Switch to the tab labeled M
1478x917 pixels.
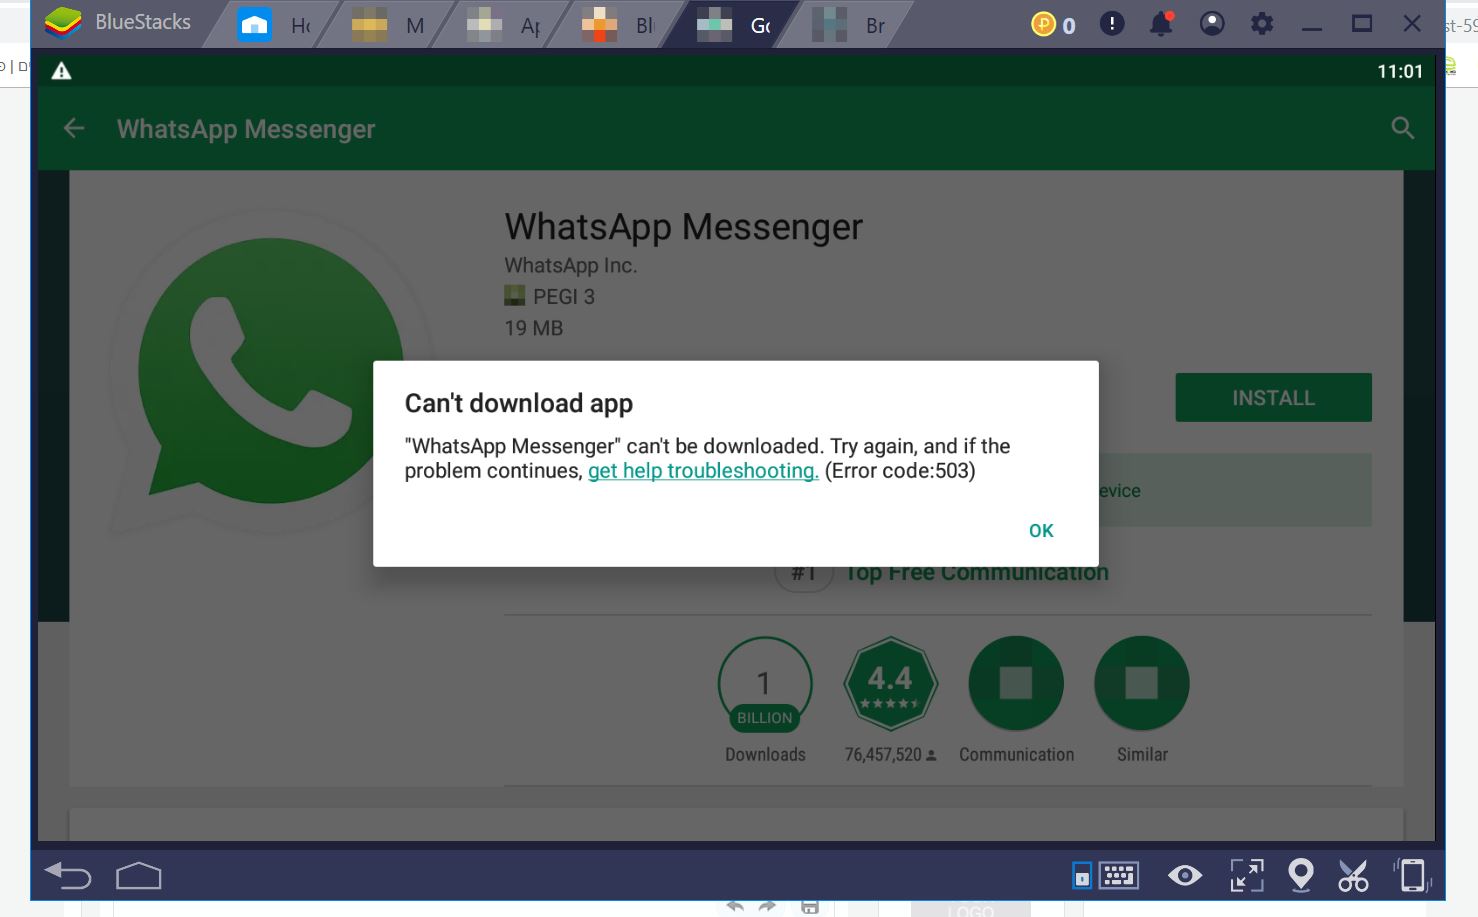tap(387, 25)
